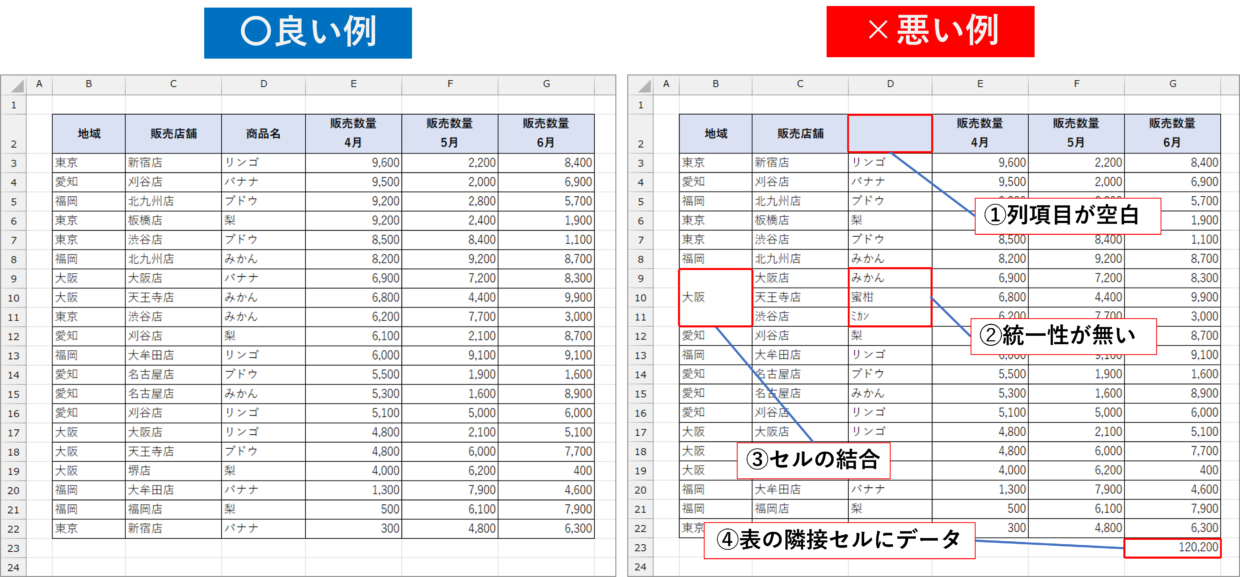Image resolution: width=1240 pixels, height=577 pixels.
Task: Select column G header in right sheet
Action: pos(1172,85)
